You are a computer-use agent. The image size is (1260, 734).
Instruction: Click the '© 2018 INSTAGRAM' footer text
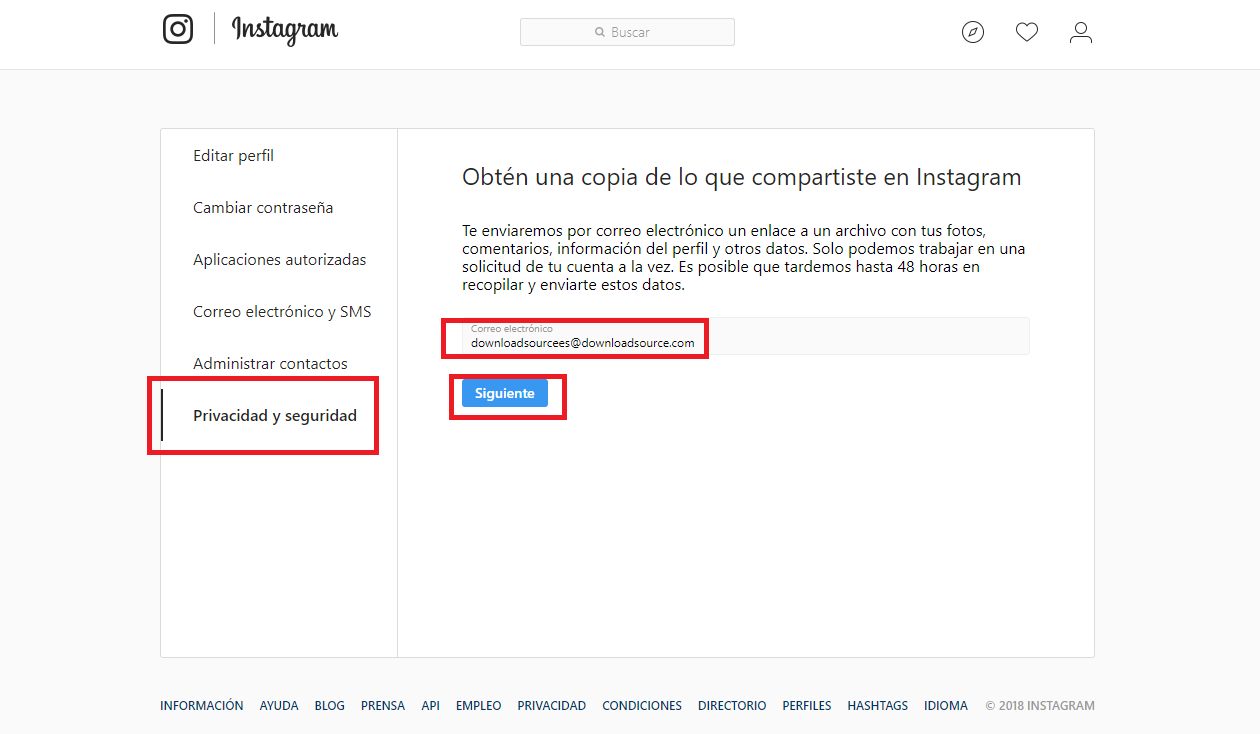pos(1040,706)
